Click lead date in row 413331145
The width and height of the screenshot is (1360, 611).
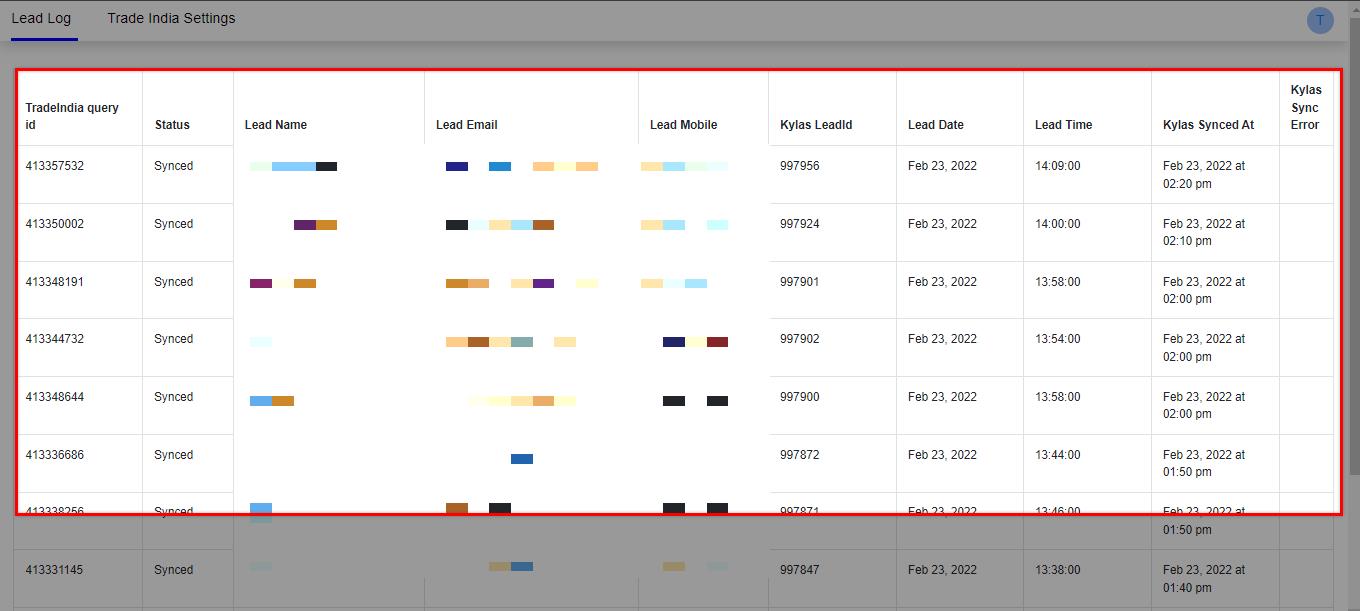click(942, 570)
